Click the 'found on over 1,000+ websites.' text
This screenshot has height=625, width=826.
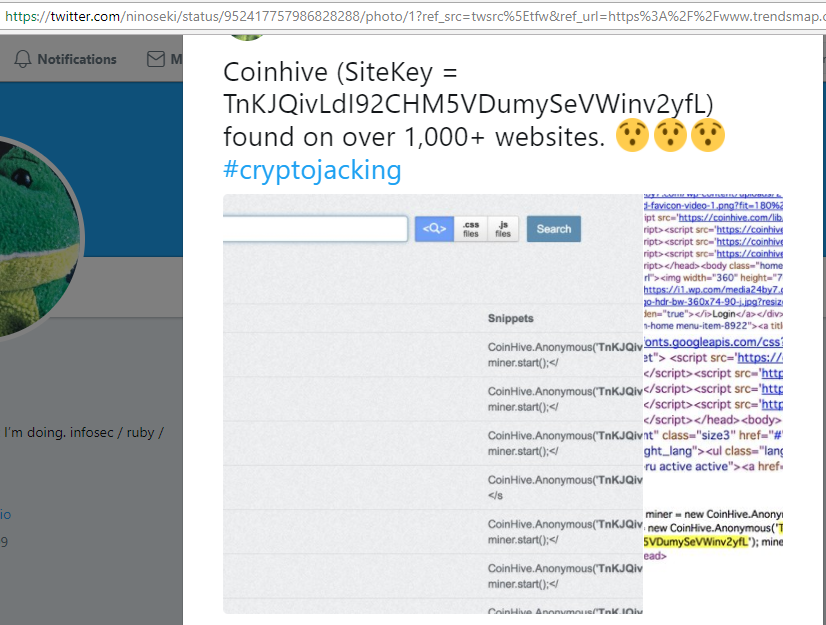pyautogui.click(x=414, y=137)
